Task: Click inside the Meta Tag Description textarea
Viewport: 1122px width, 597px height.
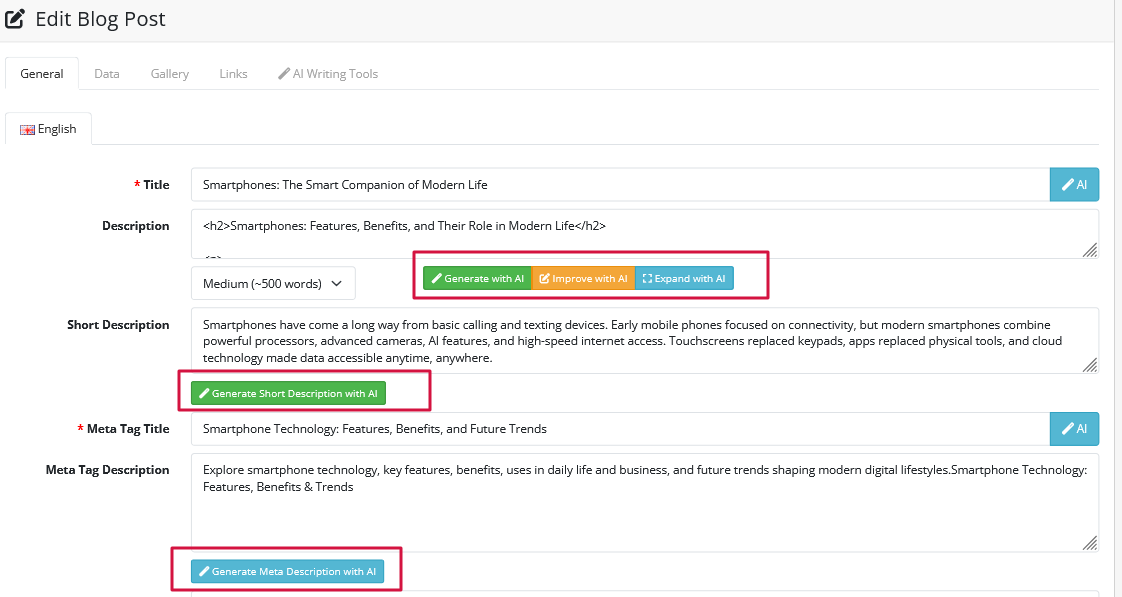Action: point(644,503)
